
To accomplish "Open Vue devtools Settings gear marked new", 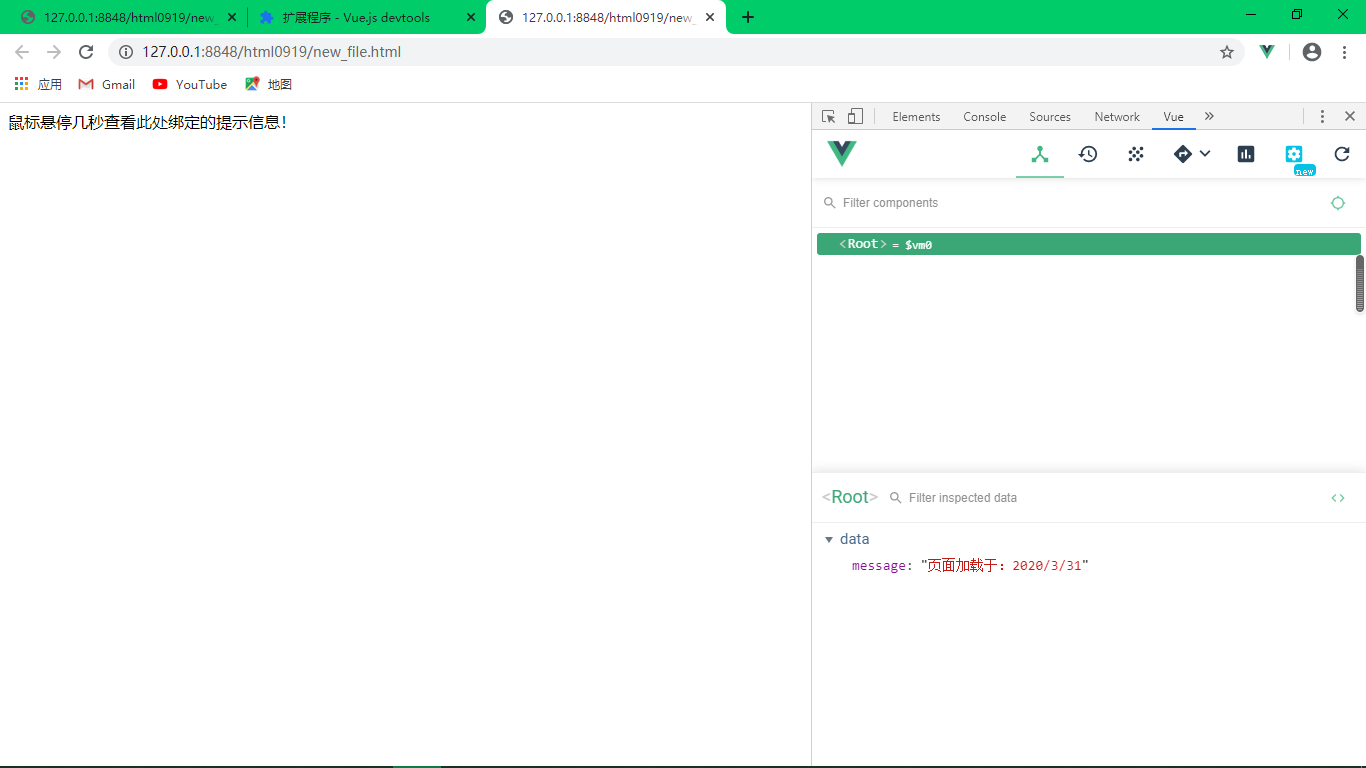I will click(x=1295, y=153).
